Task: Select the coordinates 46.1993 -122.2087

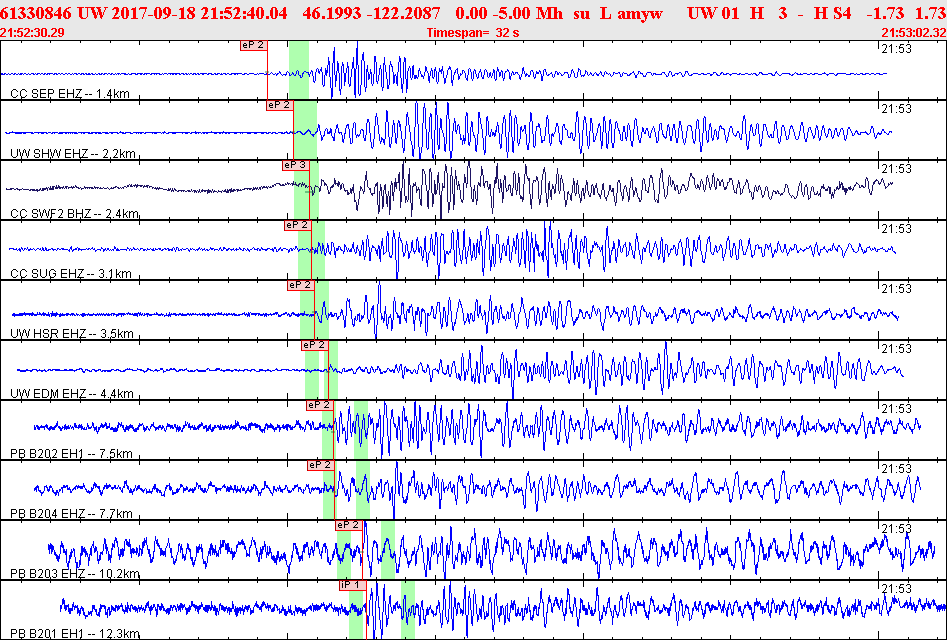Action: click(x=371, y=13)
